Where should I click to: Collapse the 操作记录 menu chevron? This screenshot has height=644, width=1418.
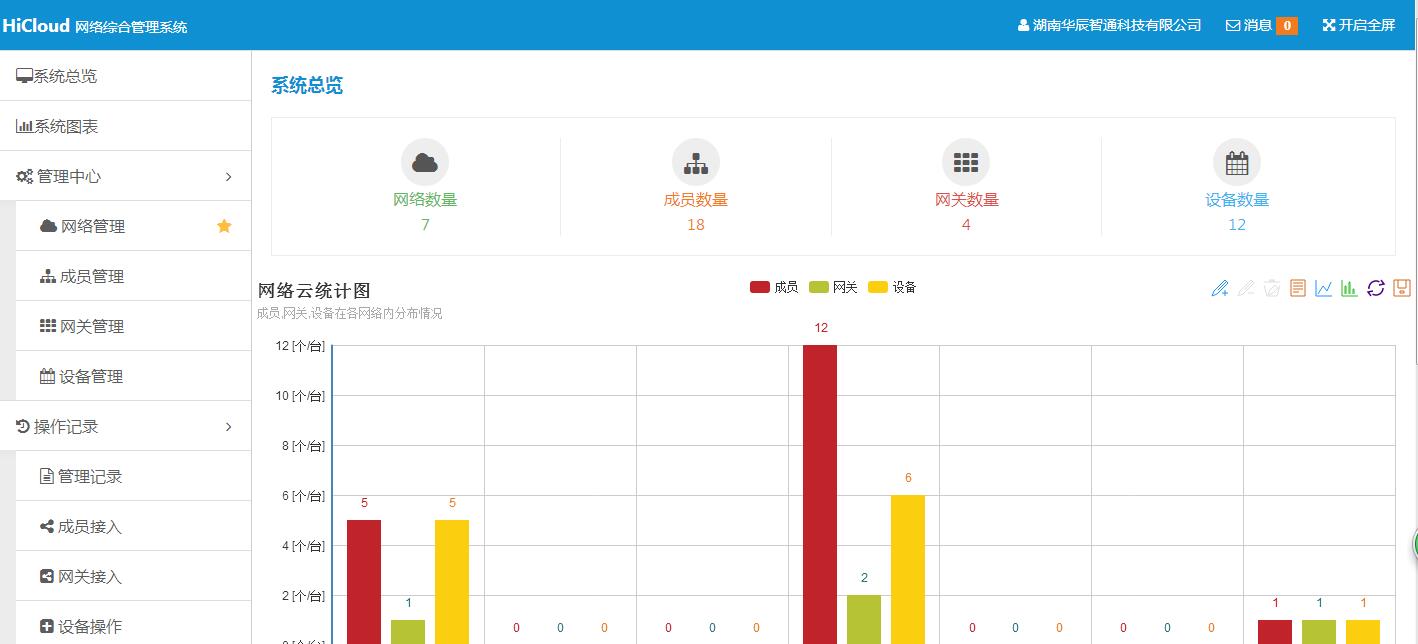click(228, 427)
